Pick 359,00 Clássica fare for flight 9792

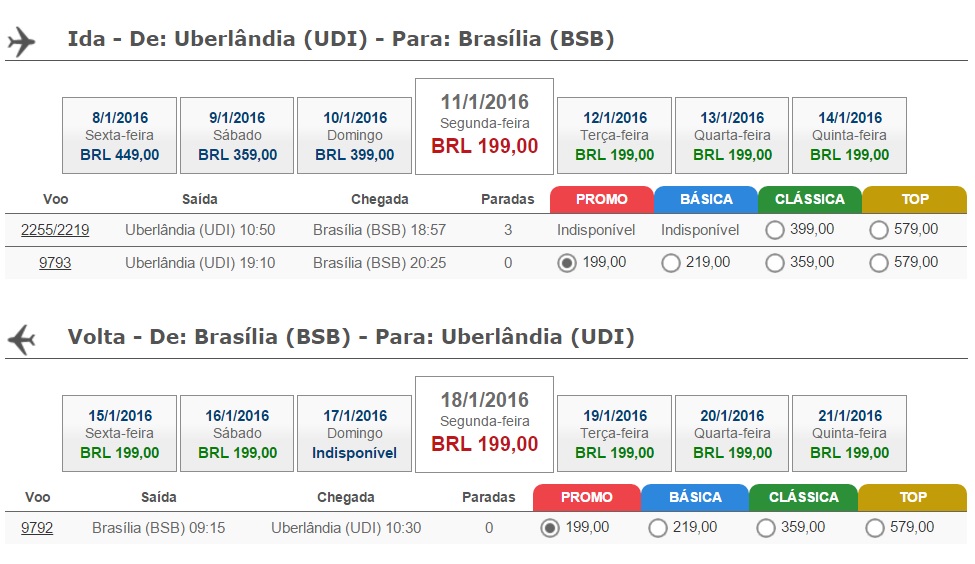tap(765, 528)
